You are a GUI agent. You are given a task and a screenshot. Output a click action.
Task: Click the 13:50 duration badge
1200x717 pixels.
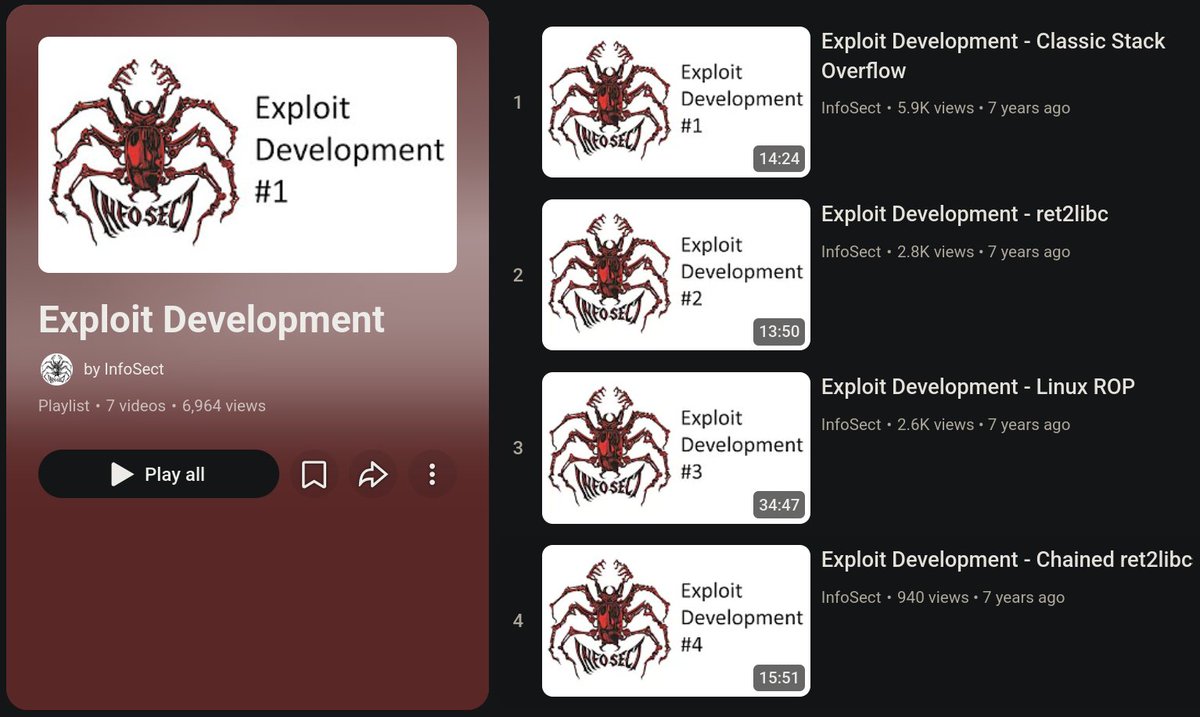point(779,332)
